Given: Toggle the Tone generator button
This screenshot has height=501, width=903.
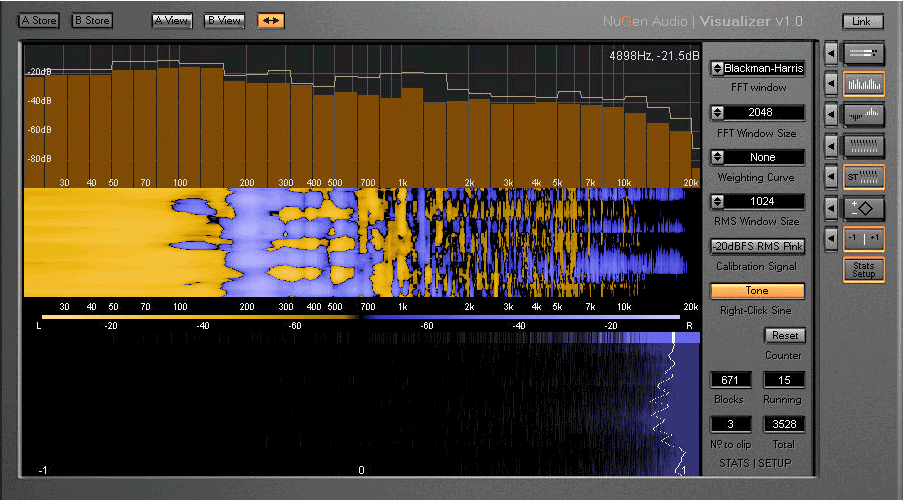Looking at the screenshot, I should point(757,291).
